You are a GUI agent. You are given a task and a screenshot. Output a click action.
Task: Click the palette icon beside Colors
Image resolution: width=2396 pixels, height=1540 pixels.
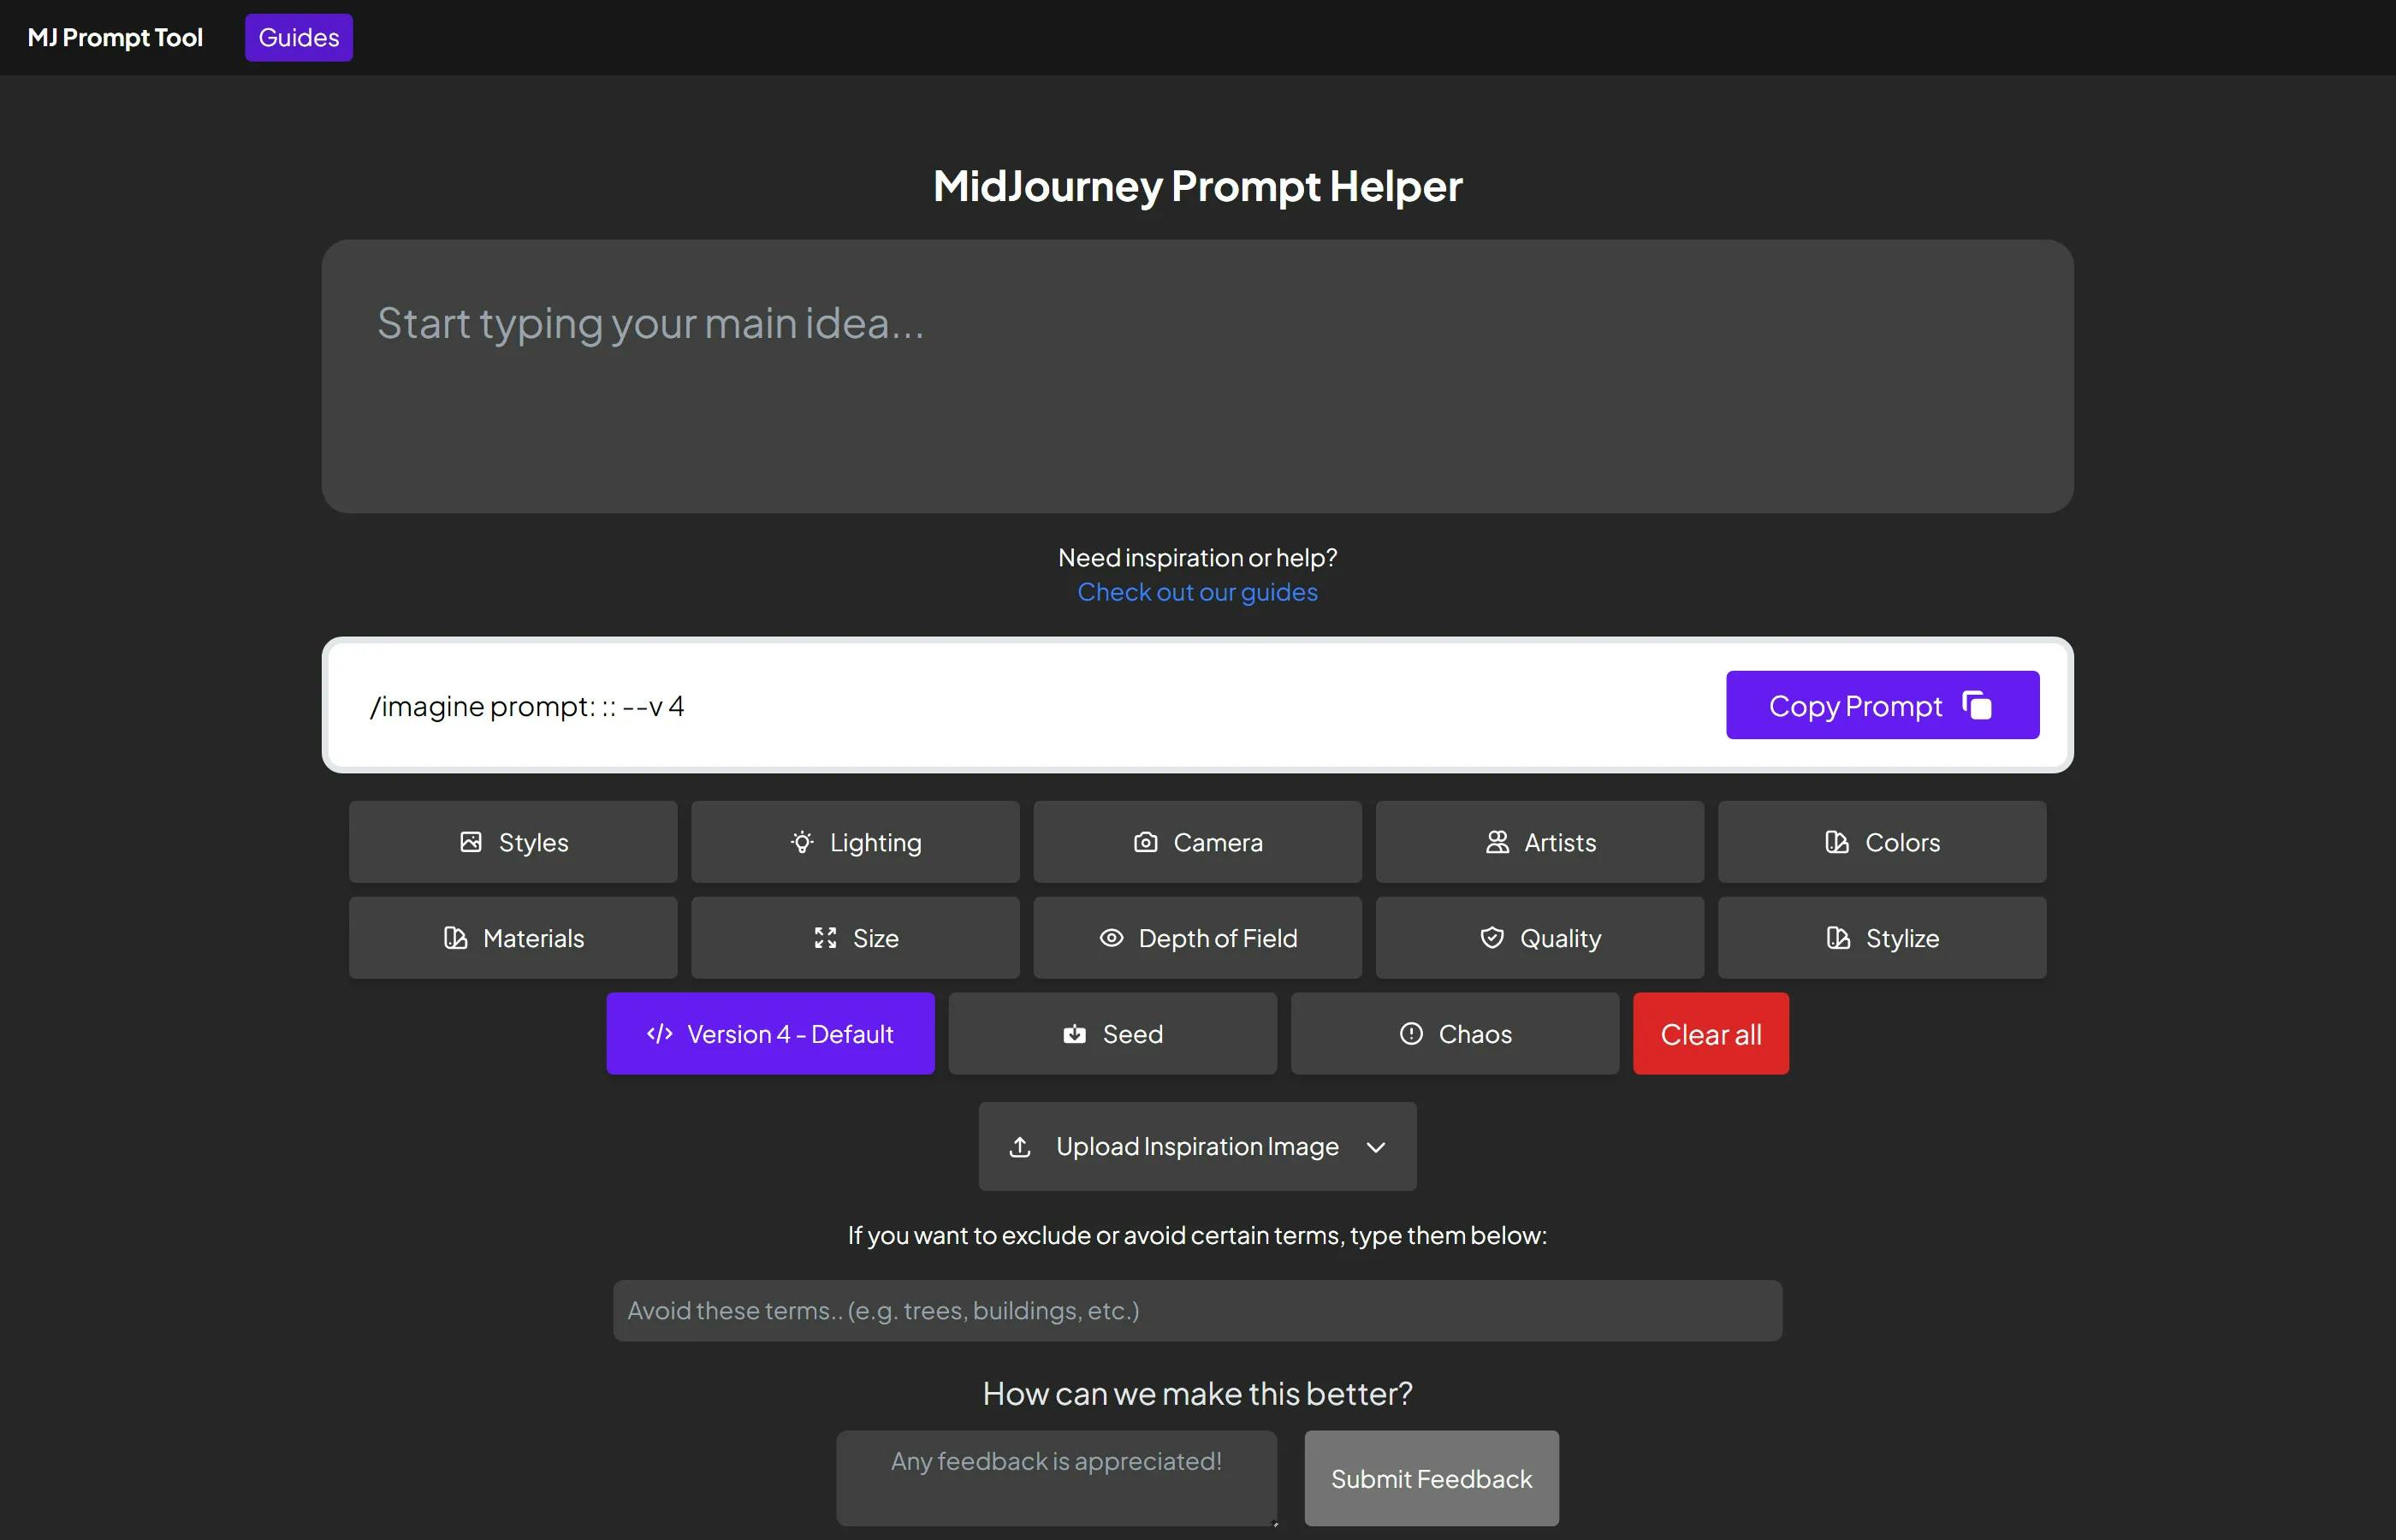pyautogui.click(x=1837, y=842)
